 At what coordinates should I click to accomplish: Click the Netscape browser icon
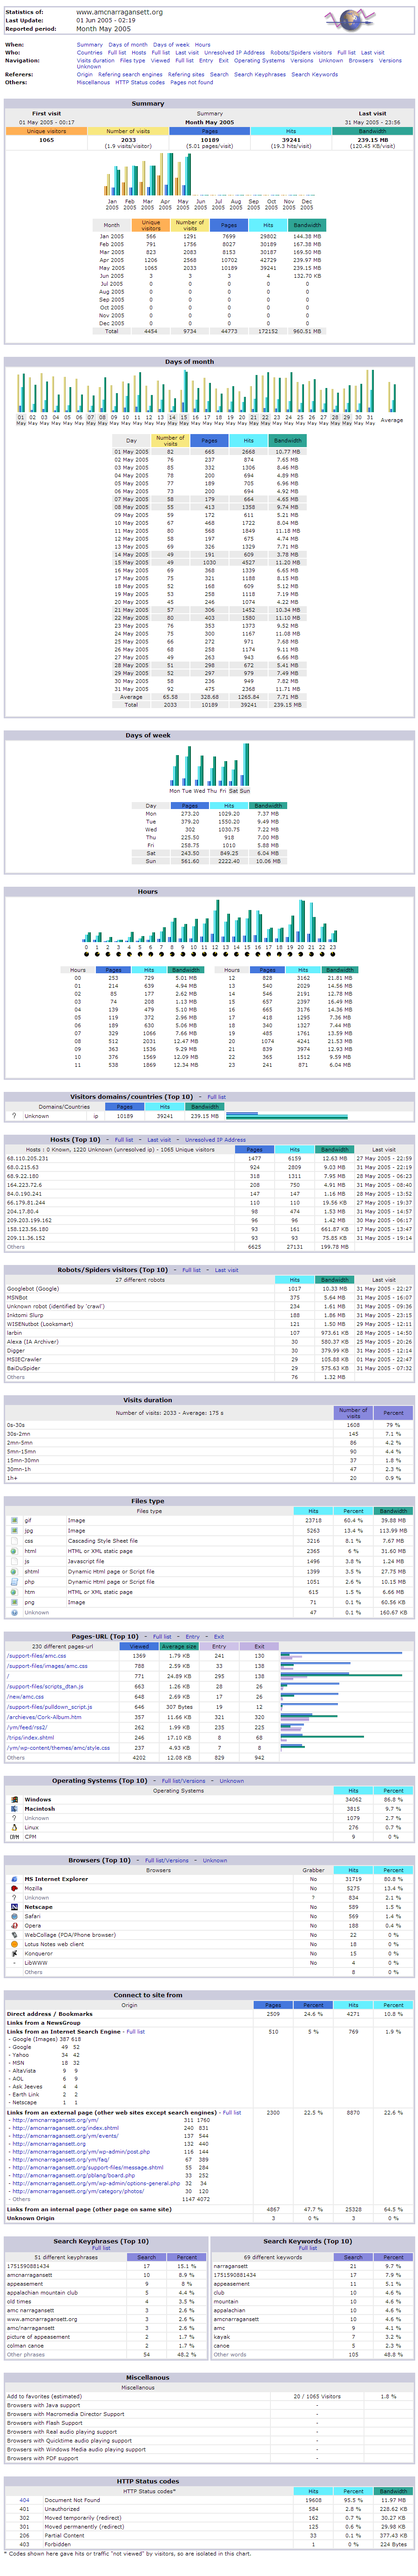pyautogui.click(x=14, y=1907)
